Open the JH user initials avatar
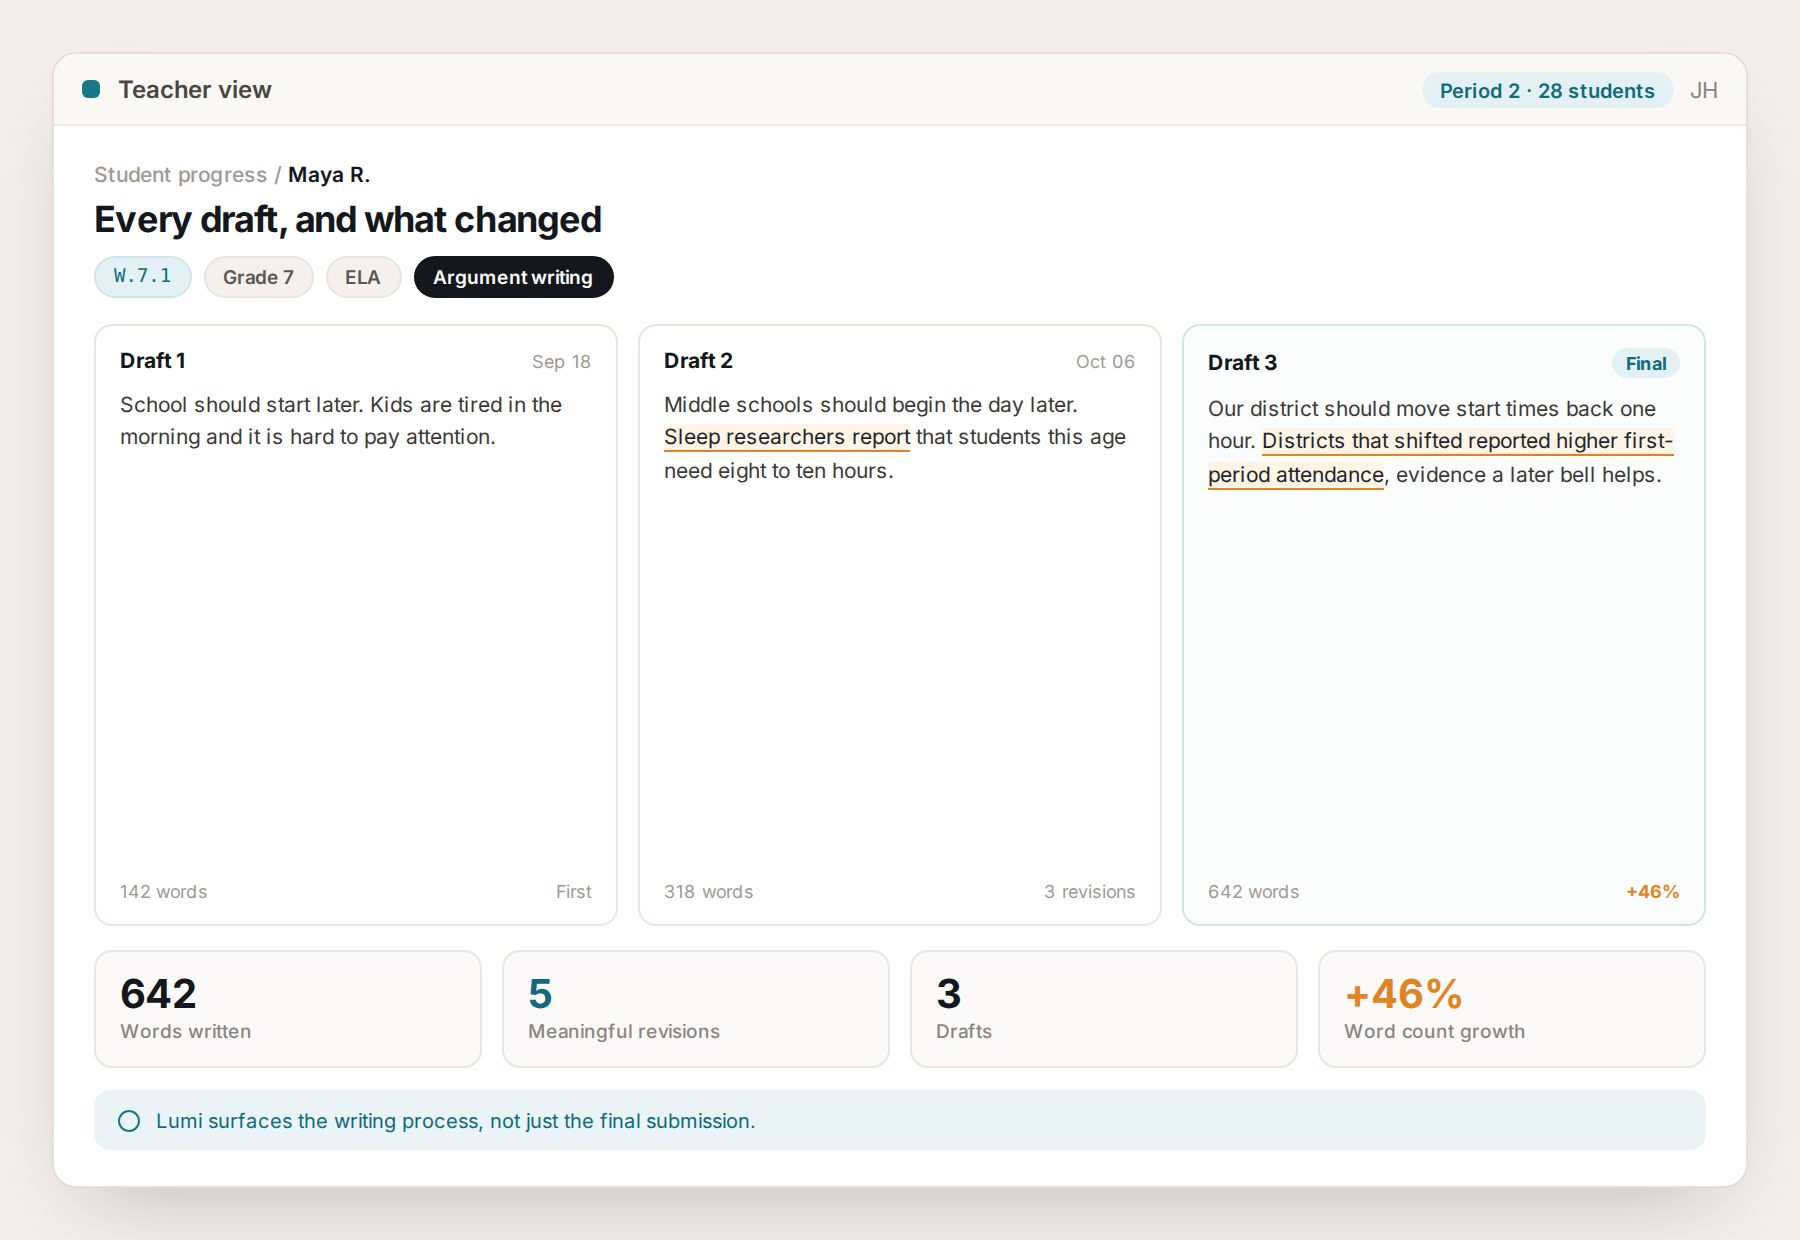Viewport: 1800px width, 1240px height. coord(1704,90)
